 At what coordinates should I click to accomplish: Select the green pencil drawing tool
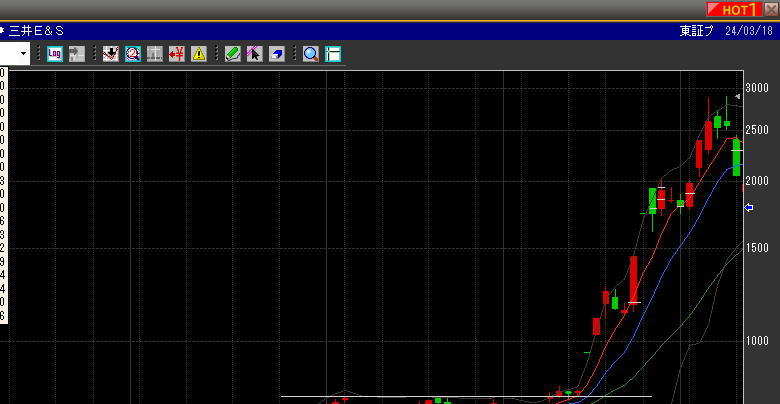coord(232,53)
